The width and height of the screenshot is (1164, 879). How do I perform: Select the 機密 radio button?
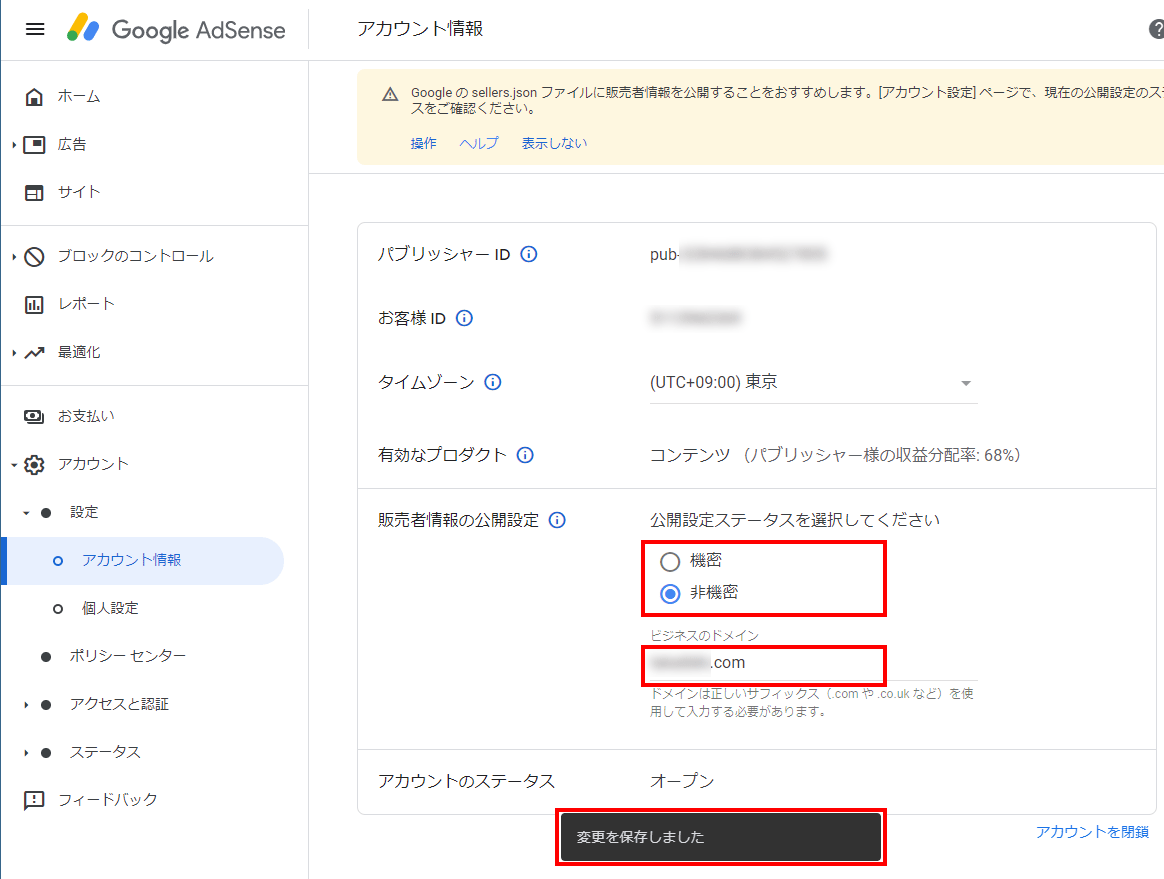(670, 561)
